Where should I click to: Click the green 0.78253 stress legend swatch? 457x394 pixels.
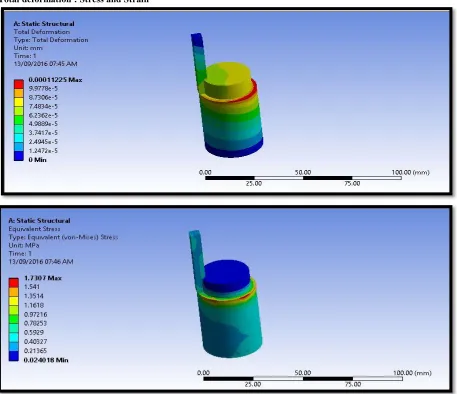click(x=14, y=319)
